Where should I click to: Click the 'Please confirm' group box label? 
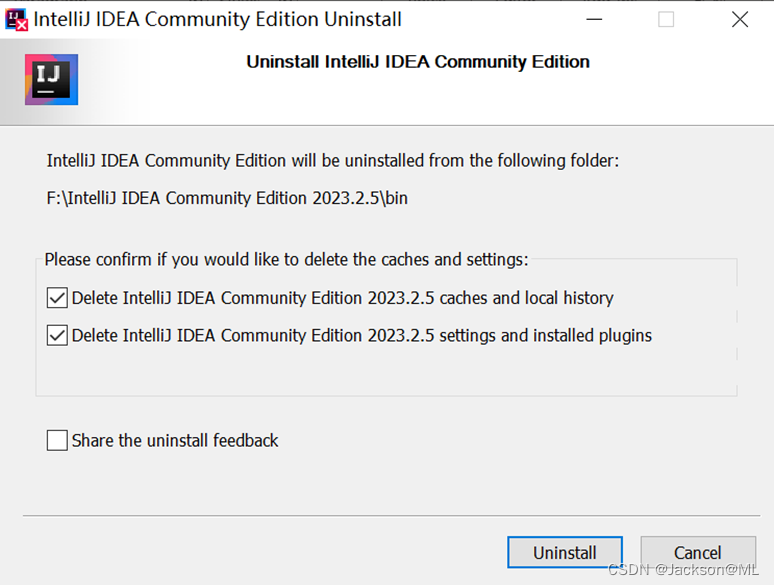[286, 260]
